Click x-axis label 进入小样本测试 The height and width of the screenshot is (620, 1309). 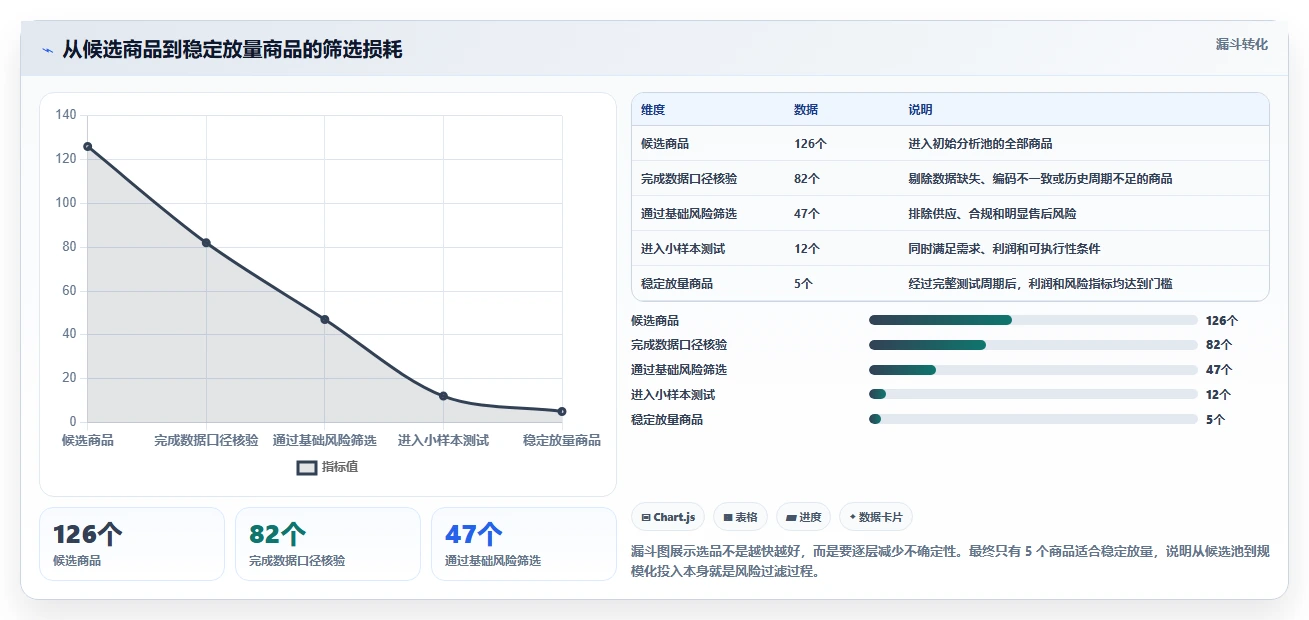point(443,440)
